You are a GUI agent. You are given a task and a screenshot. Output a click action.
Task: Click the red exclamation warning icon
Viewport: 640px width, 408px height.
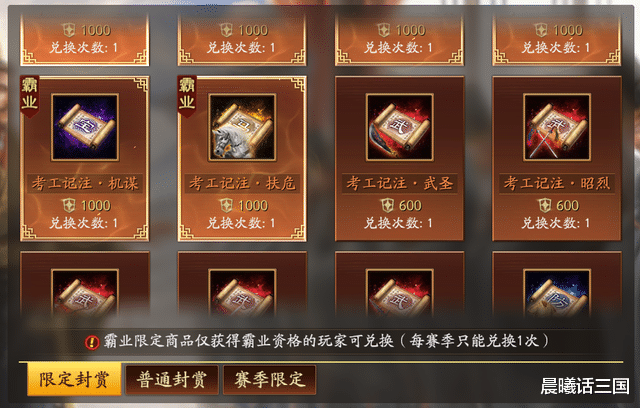(x=92, y=342)
